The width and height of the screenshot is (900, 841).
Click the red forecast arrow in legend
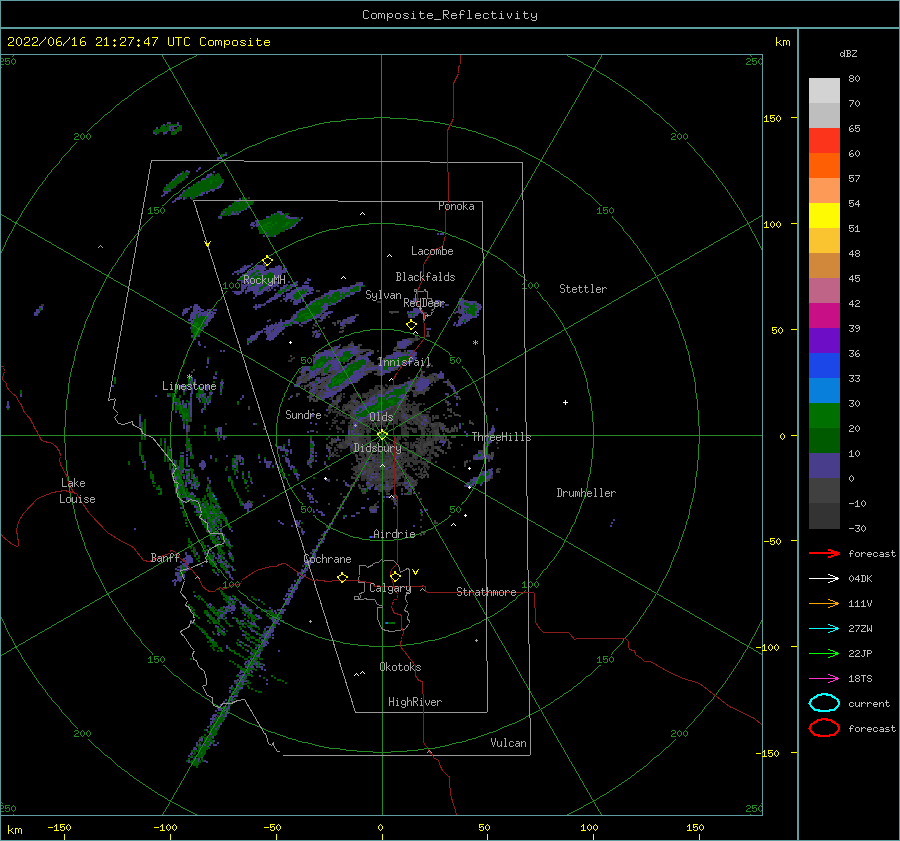pos(824,553)
